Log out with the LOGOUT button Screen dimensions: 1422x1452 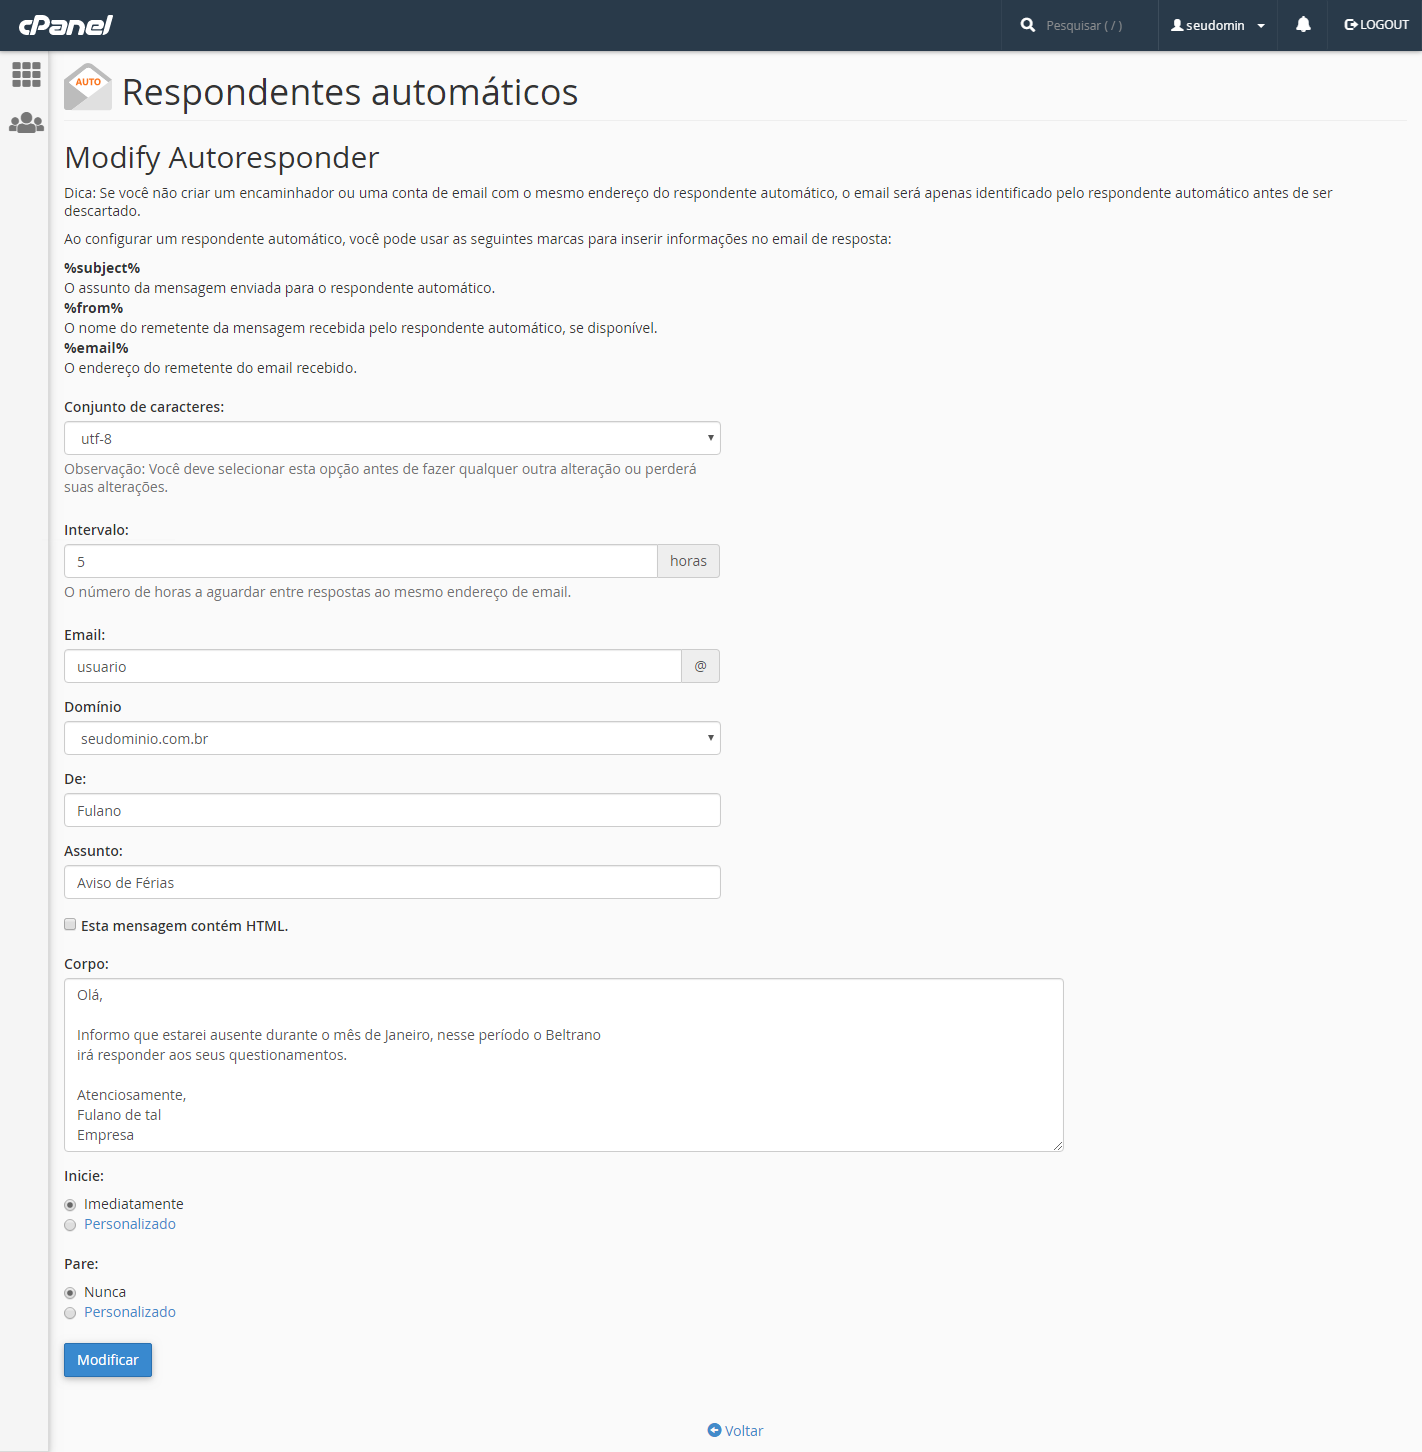click(x=1376, y=25)
